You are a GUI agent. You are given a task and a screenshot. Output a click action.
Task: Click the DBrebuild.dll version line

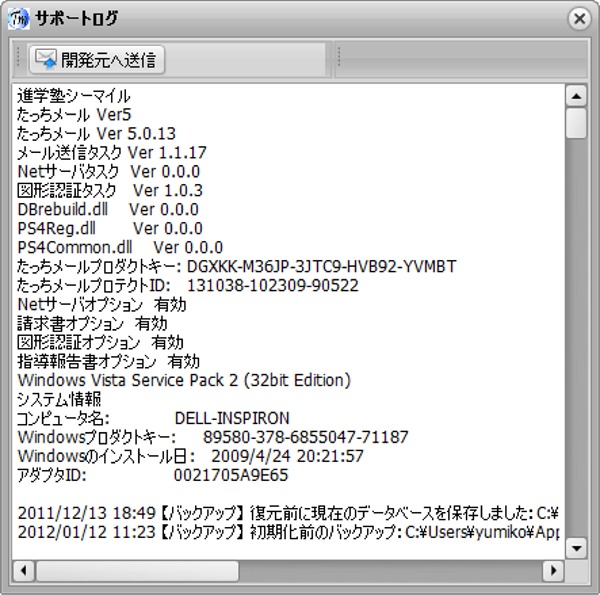(108, 210)
